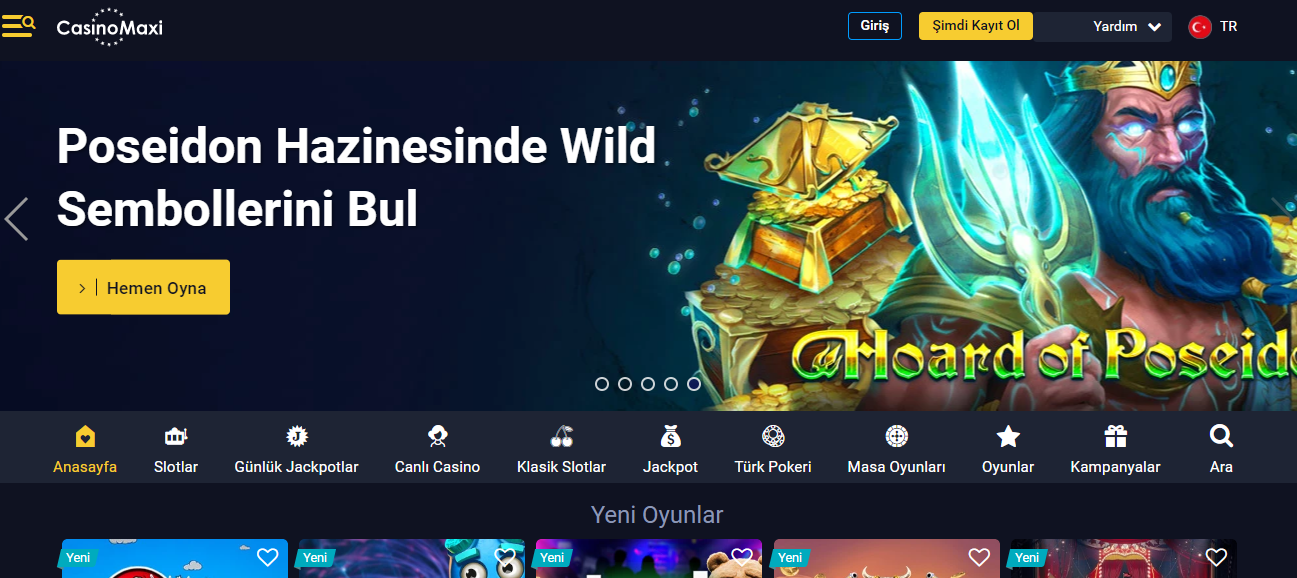Toggle heart on second new game tile
Screen dimensions: 1297x578
coord(505,557)
